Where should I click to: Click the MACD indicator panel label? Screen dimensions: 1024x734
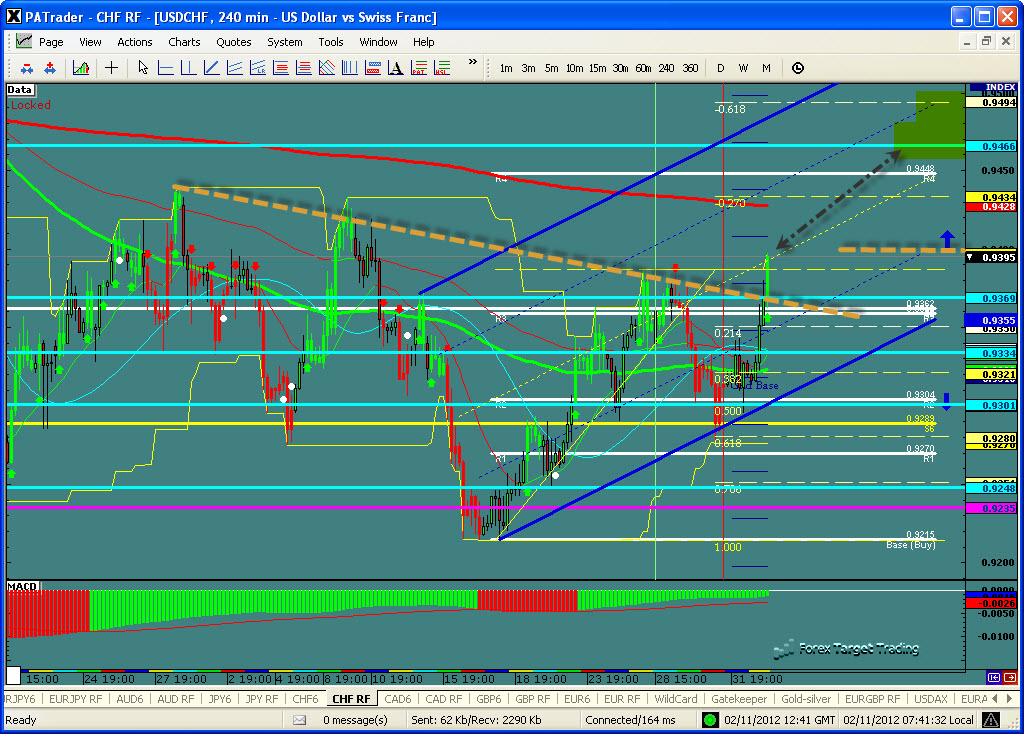(22, 584)
